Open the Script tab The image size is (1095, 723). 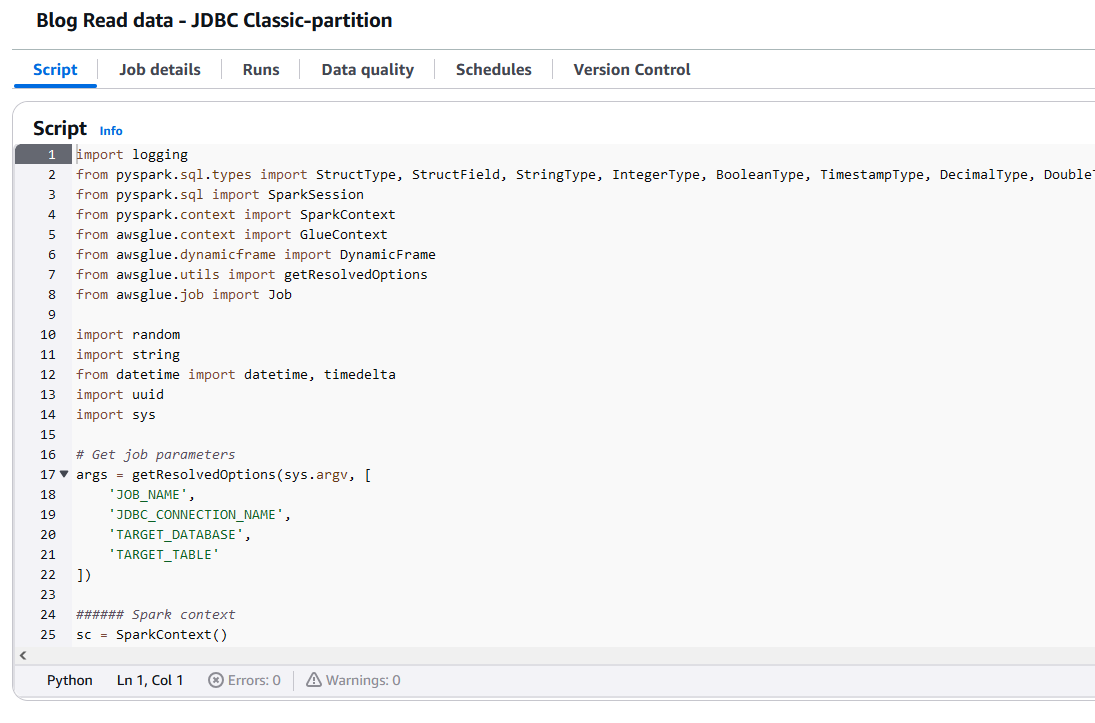pos(55,70)
